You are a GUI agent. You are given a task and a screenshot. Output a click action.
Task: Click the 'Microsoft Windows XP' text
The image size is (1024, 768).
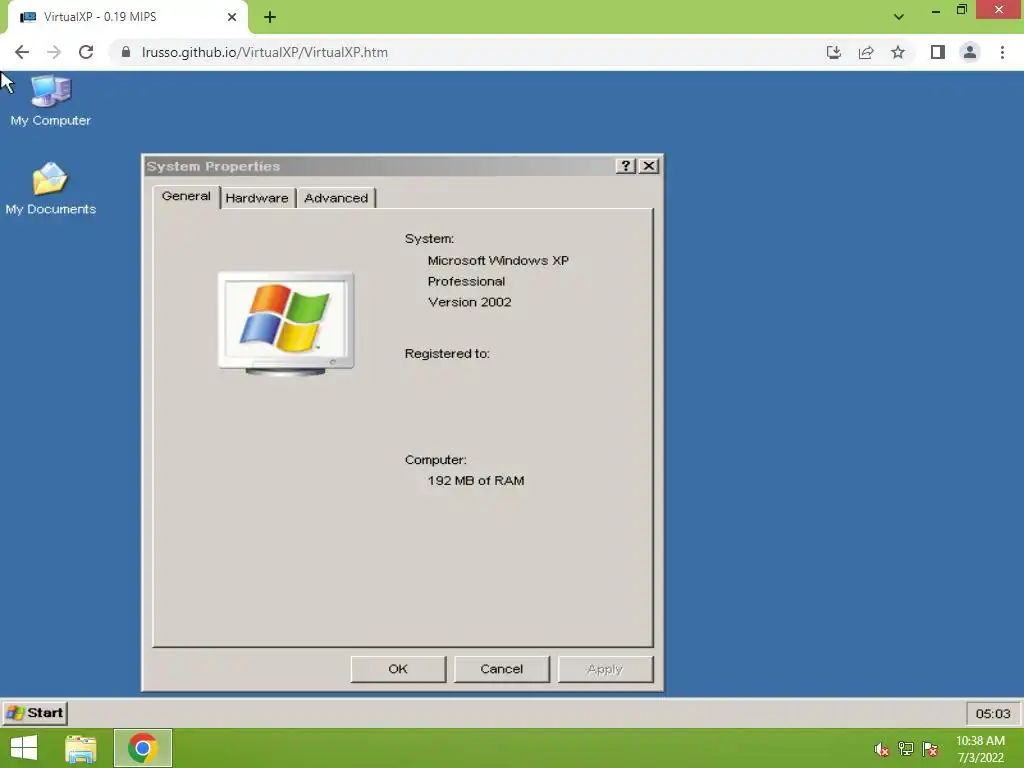coord(498,261)
